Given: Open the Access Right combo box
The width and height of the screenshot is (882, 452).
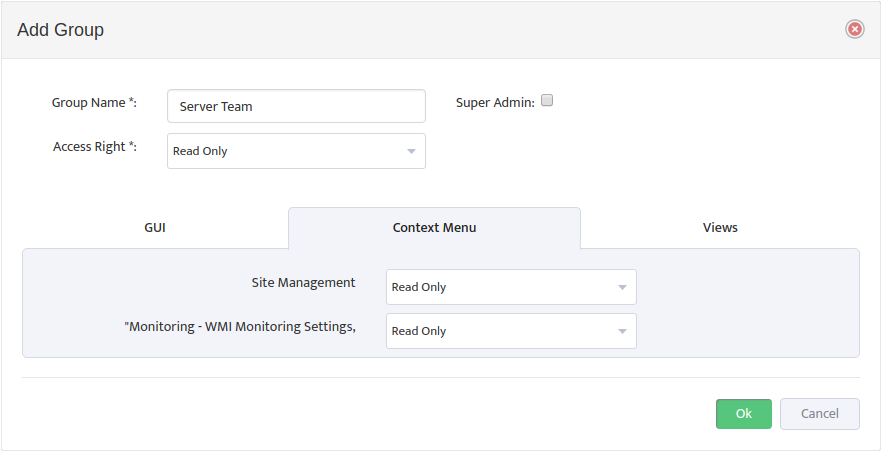Looking at the screenshot, I should pyautogui.click(x=296, y=151).
